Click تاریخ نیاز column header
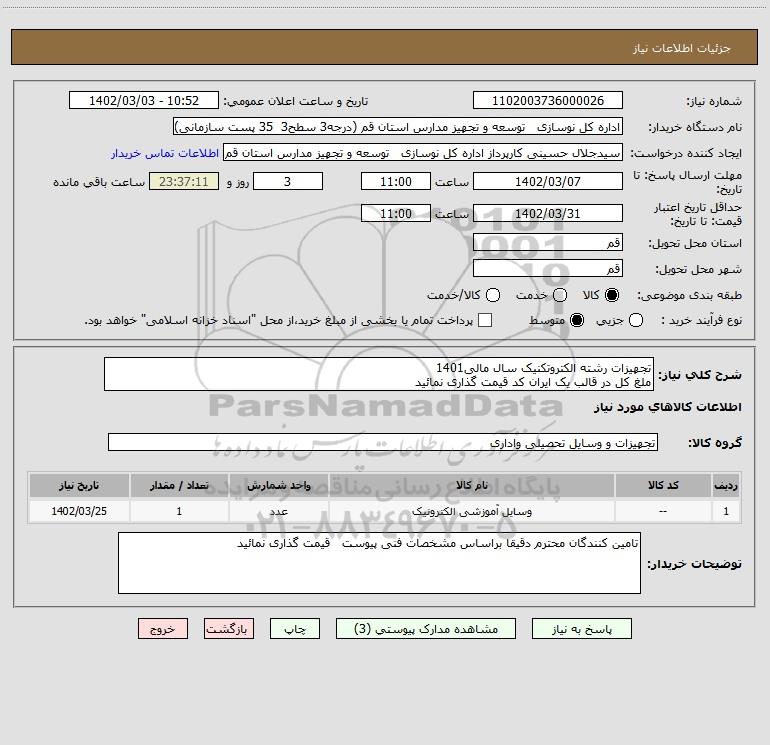This screenshot has width=770, height=745. click(x=79, y=485)
